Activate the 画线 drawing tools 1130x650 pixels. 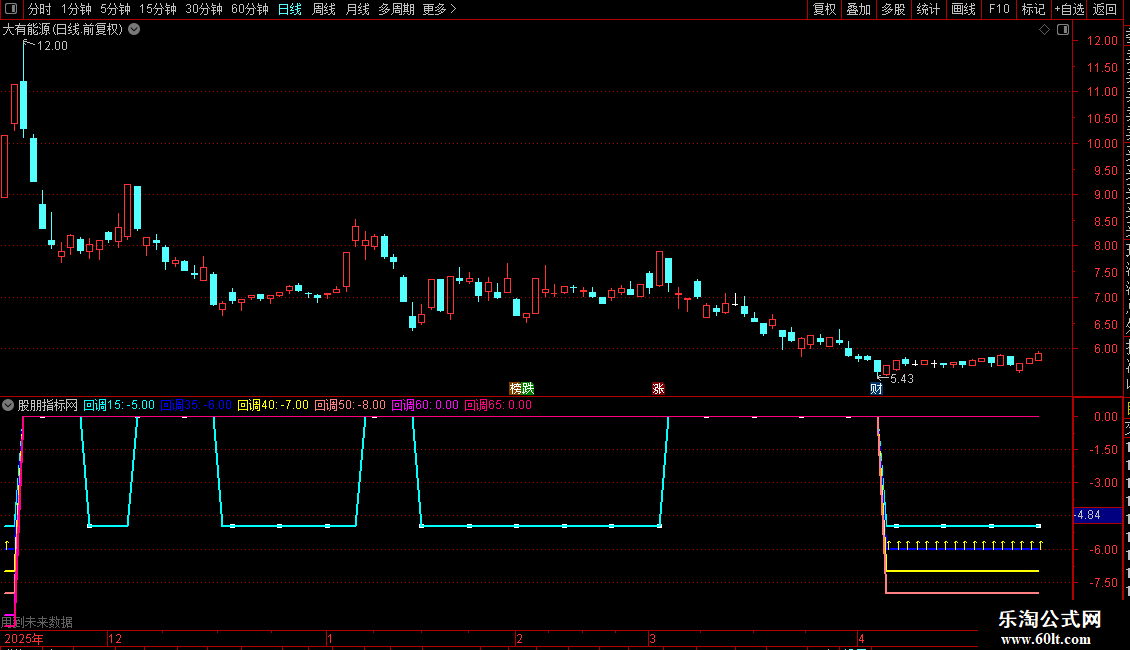point(963,9)
